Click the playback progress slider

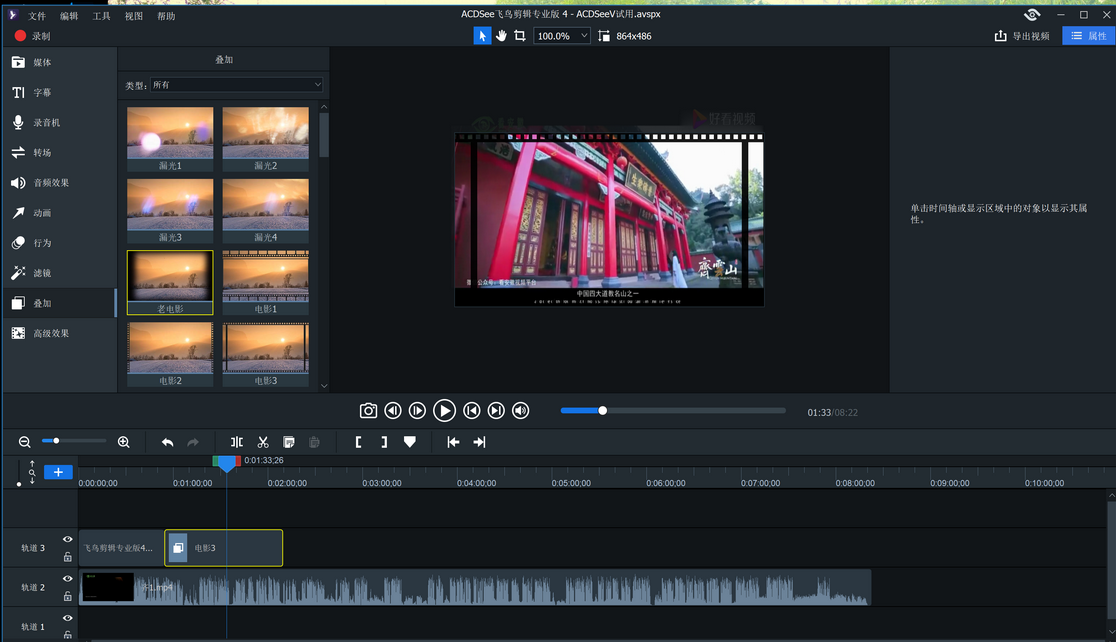(673, 411)
